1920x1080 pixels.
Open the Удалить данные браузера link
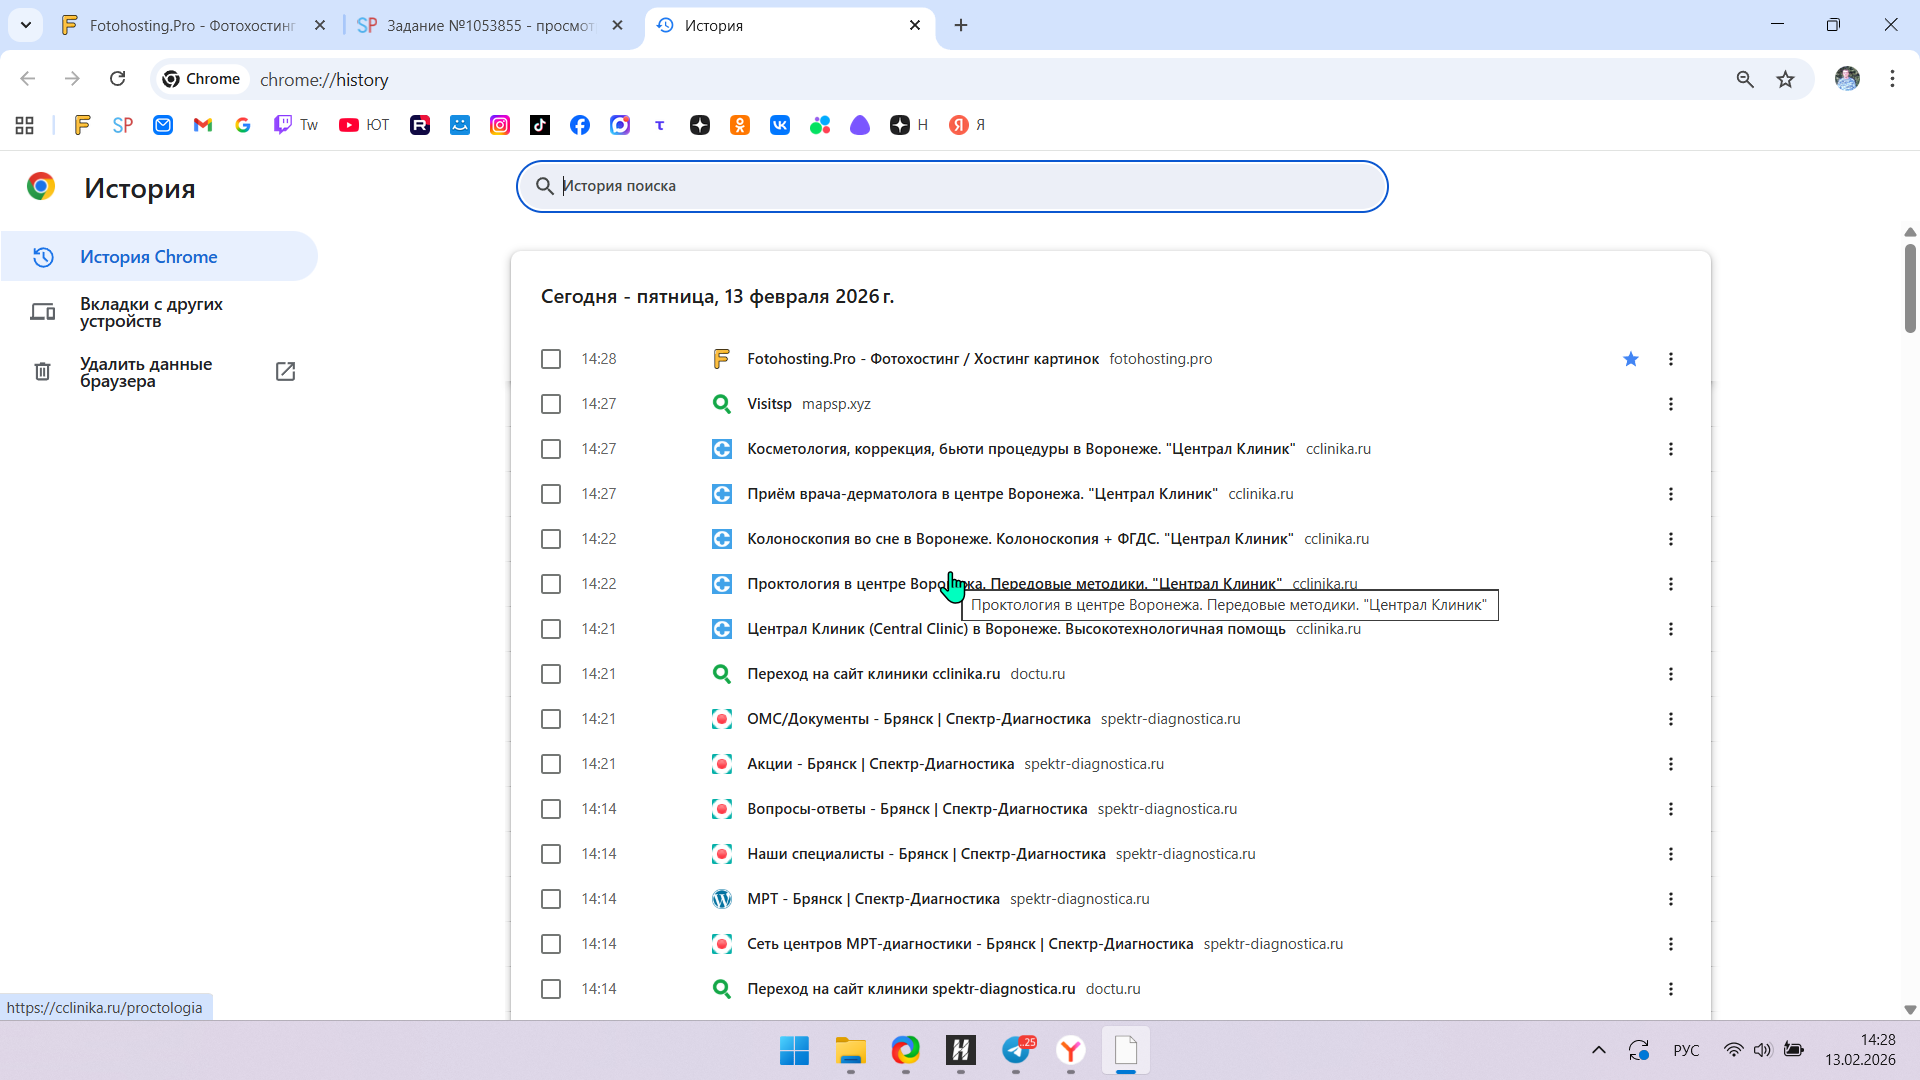pyautogui.click(x=146, y=372)
